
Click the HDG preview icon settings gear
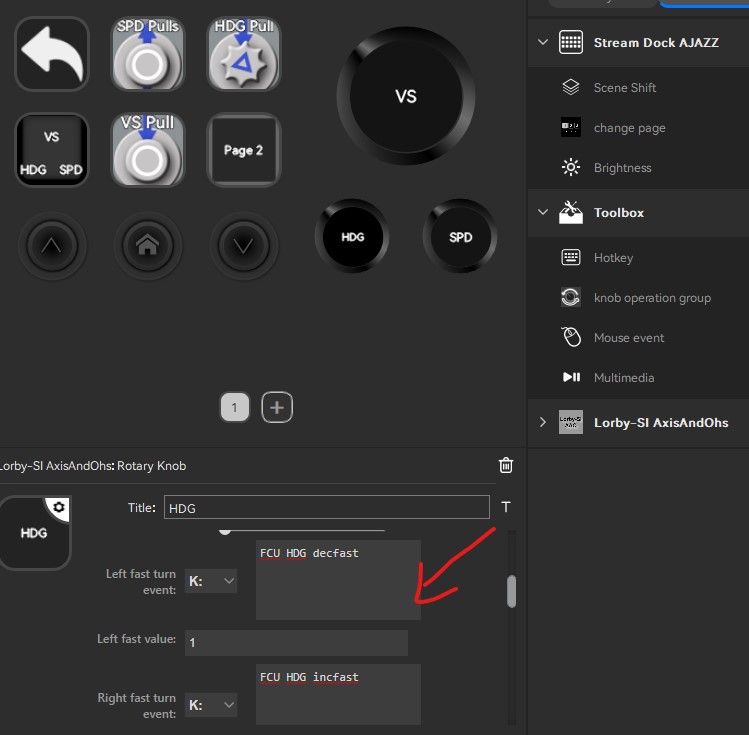point(59,507)
